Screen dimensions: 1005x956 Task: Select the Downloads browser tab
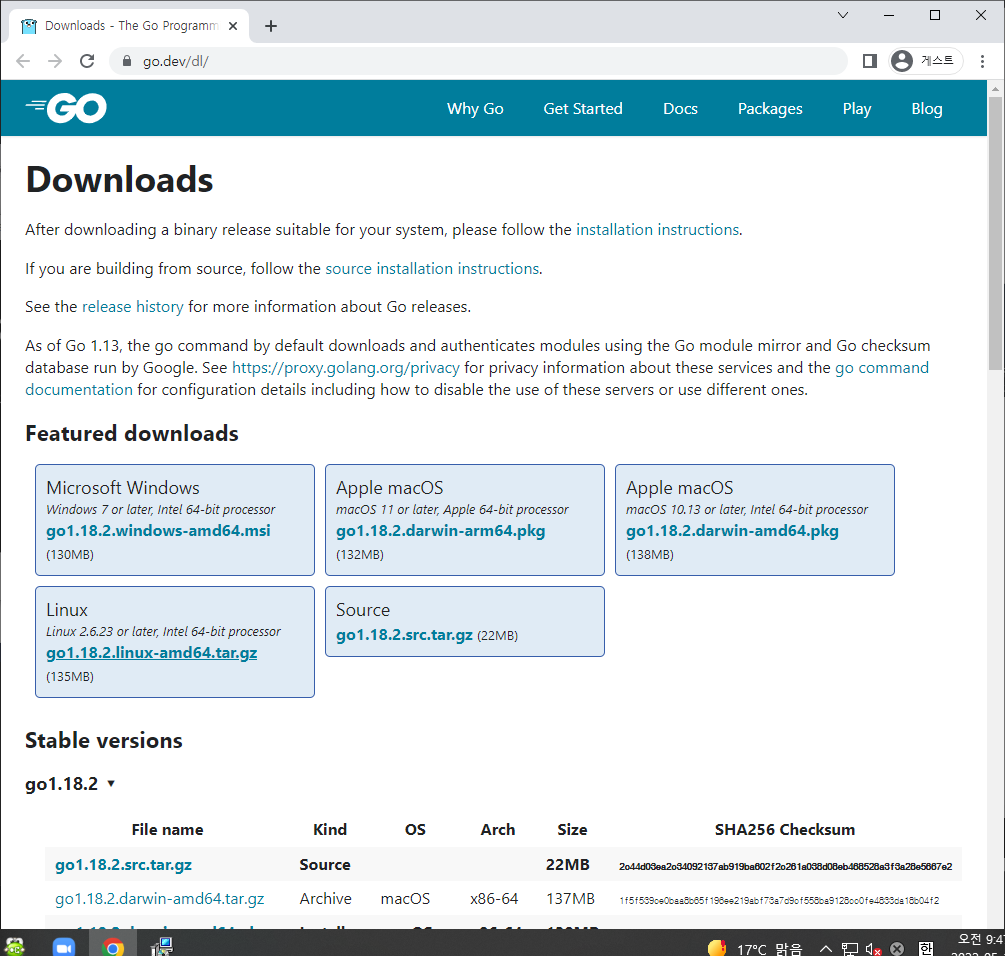(x=128, y=26)
